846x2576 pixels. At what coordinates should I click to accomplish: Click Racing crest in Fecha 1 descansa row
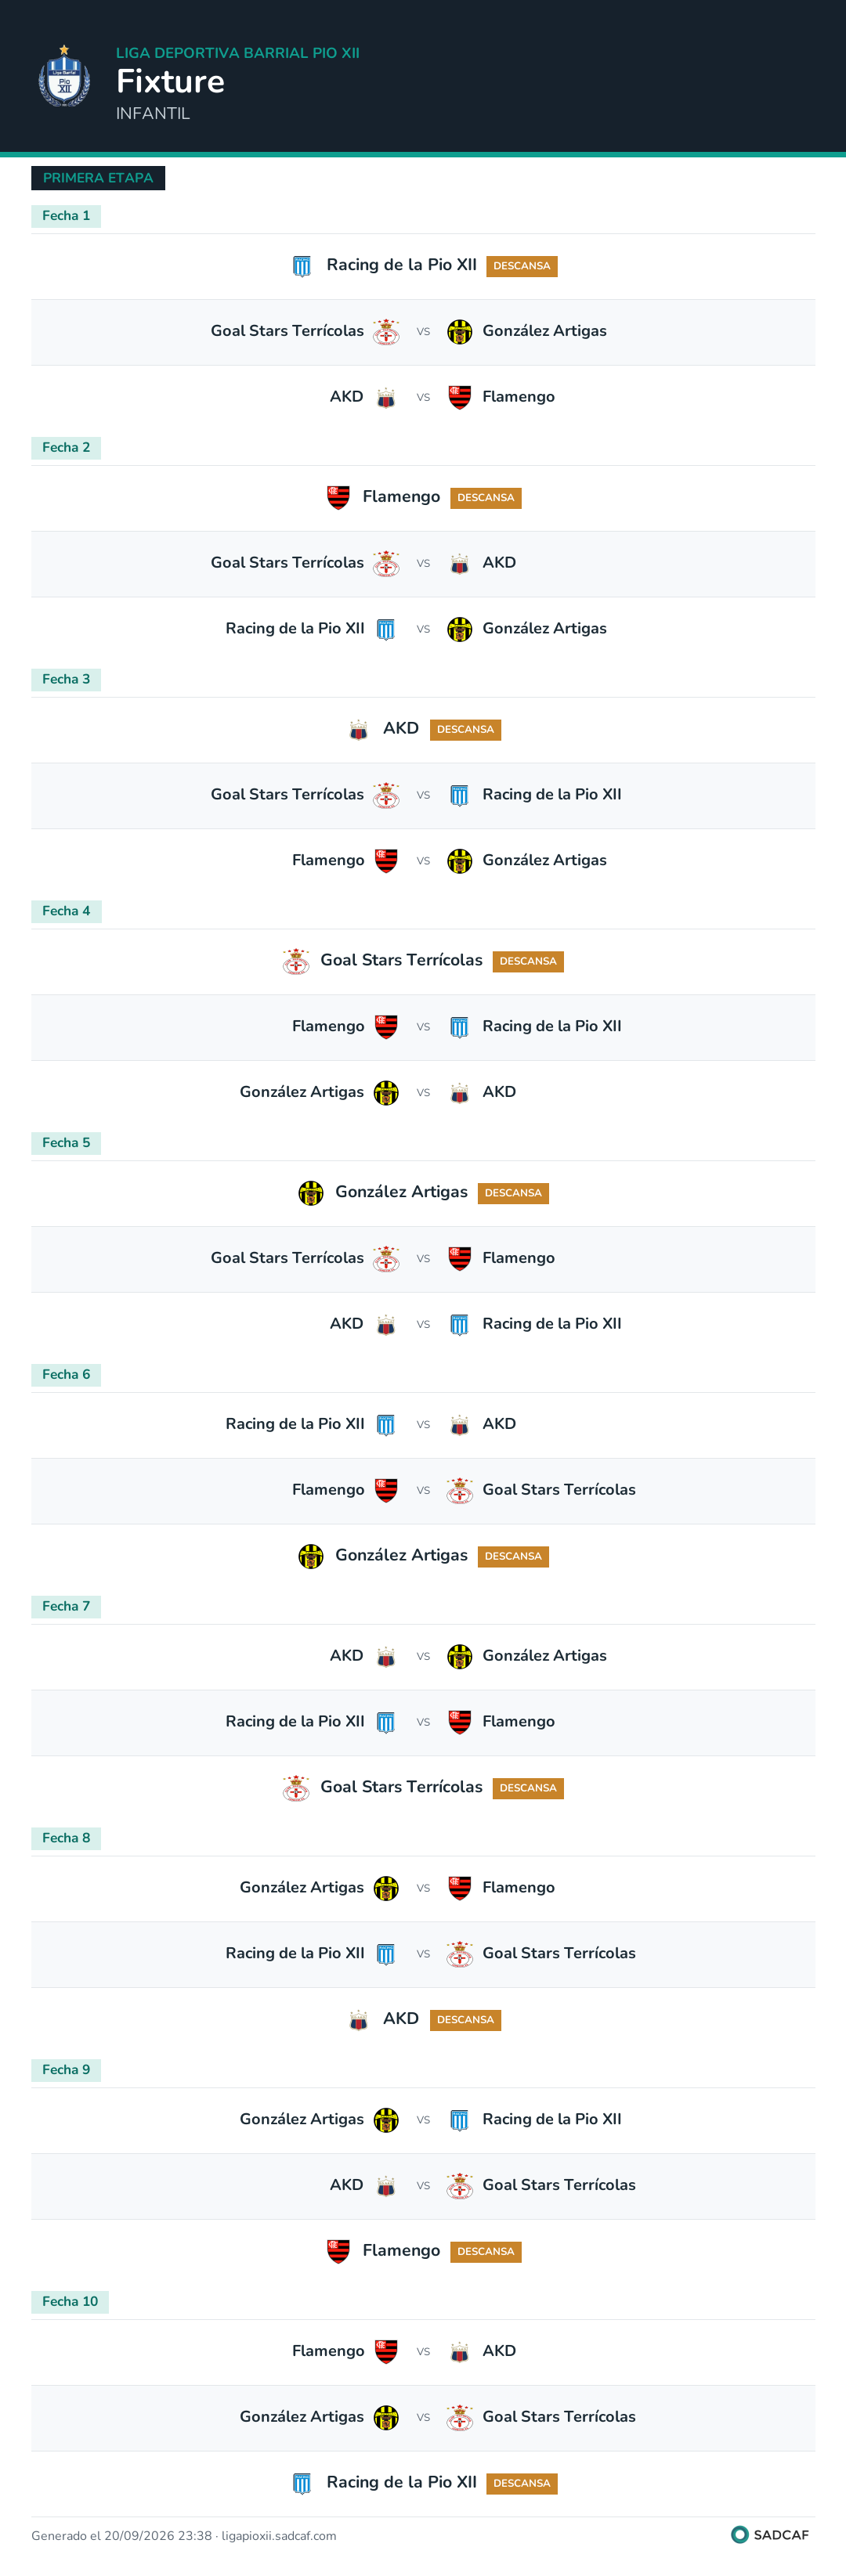click(x=301, y=266)
